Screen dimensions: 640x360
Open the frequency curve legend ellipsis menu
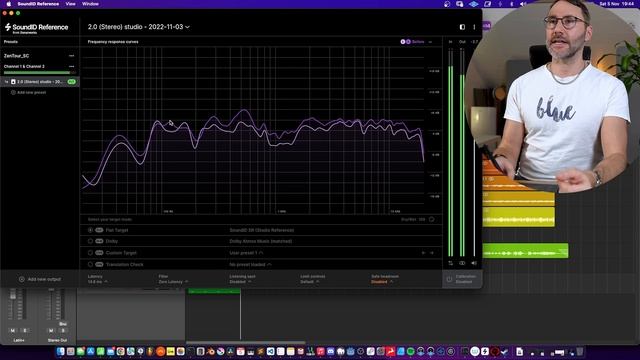pos(430,42)
